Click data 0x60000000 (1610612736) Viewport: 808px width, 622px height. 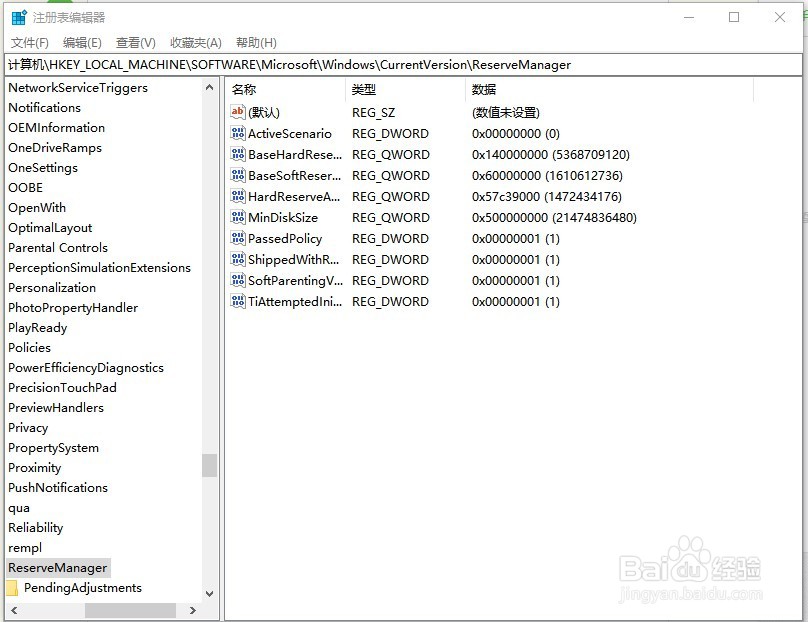point(547,176)
